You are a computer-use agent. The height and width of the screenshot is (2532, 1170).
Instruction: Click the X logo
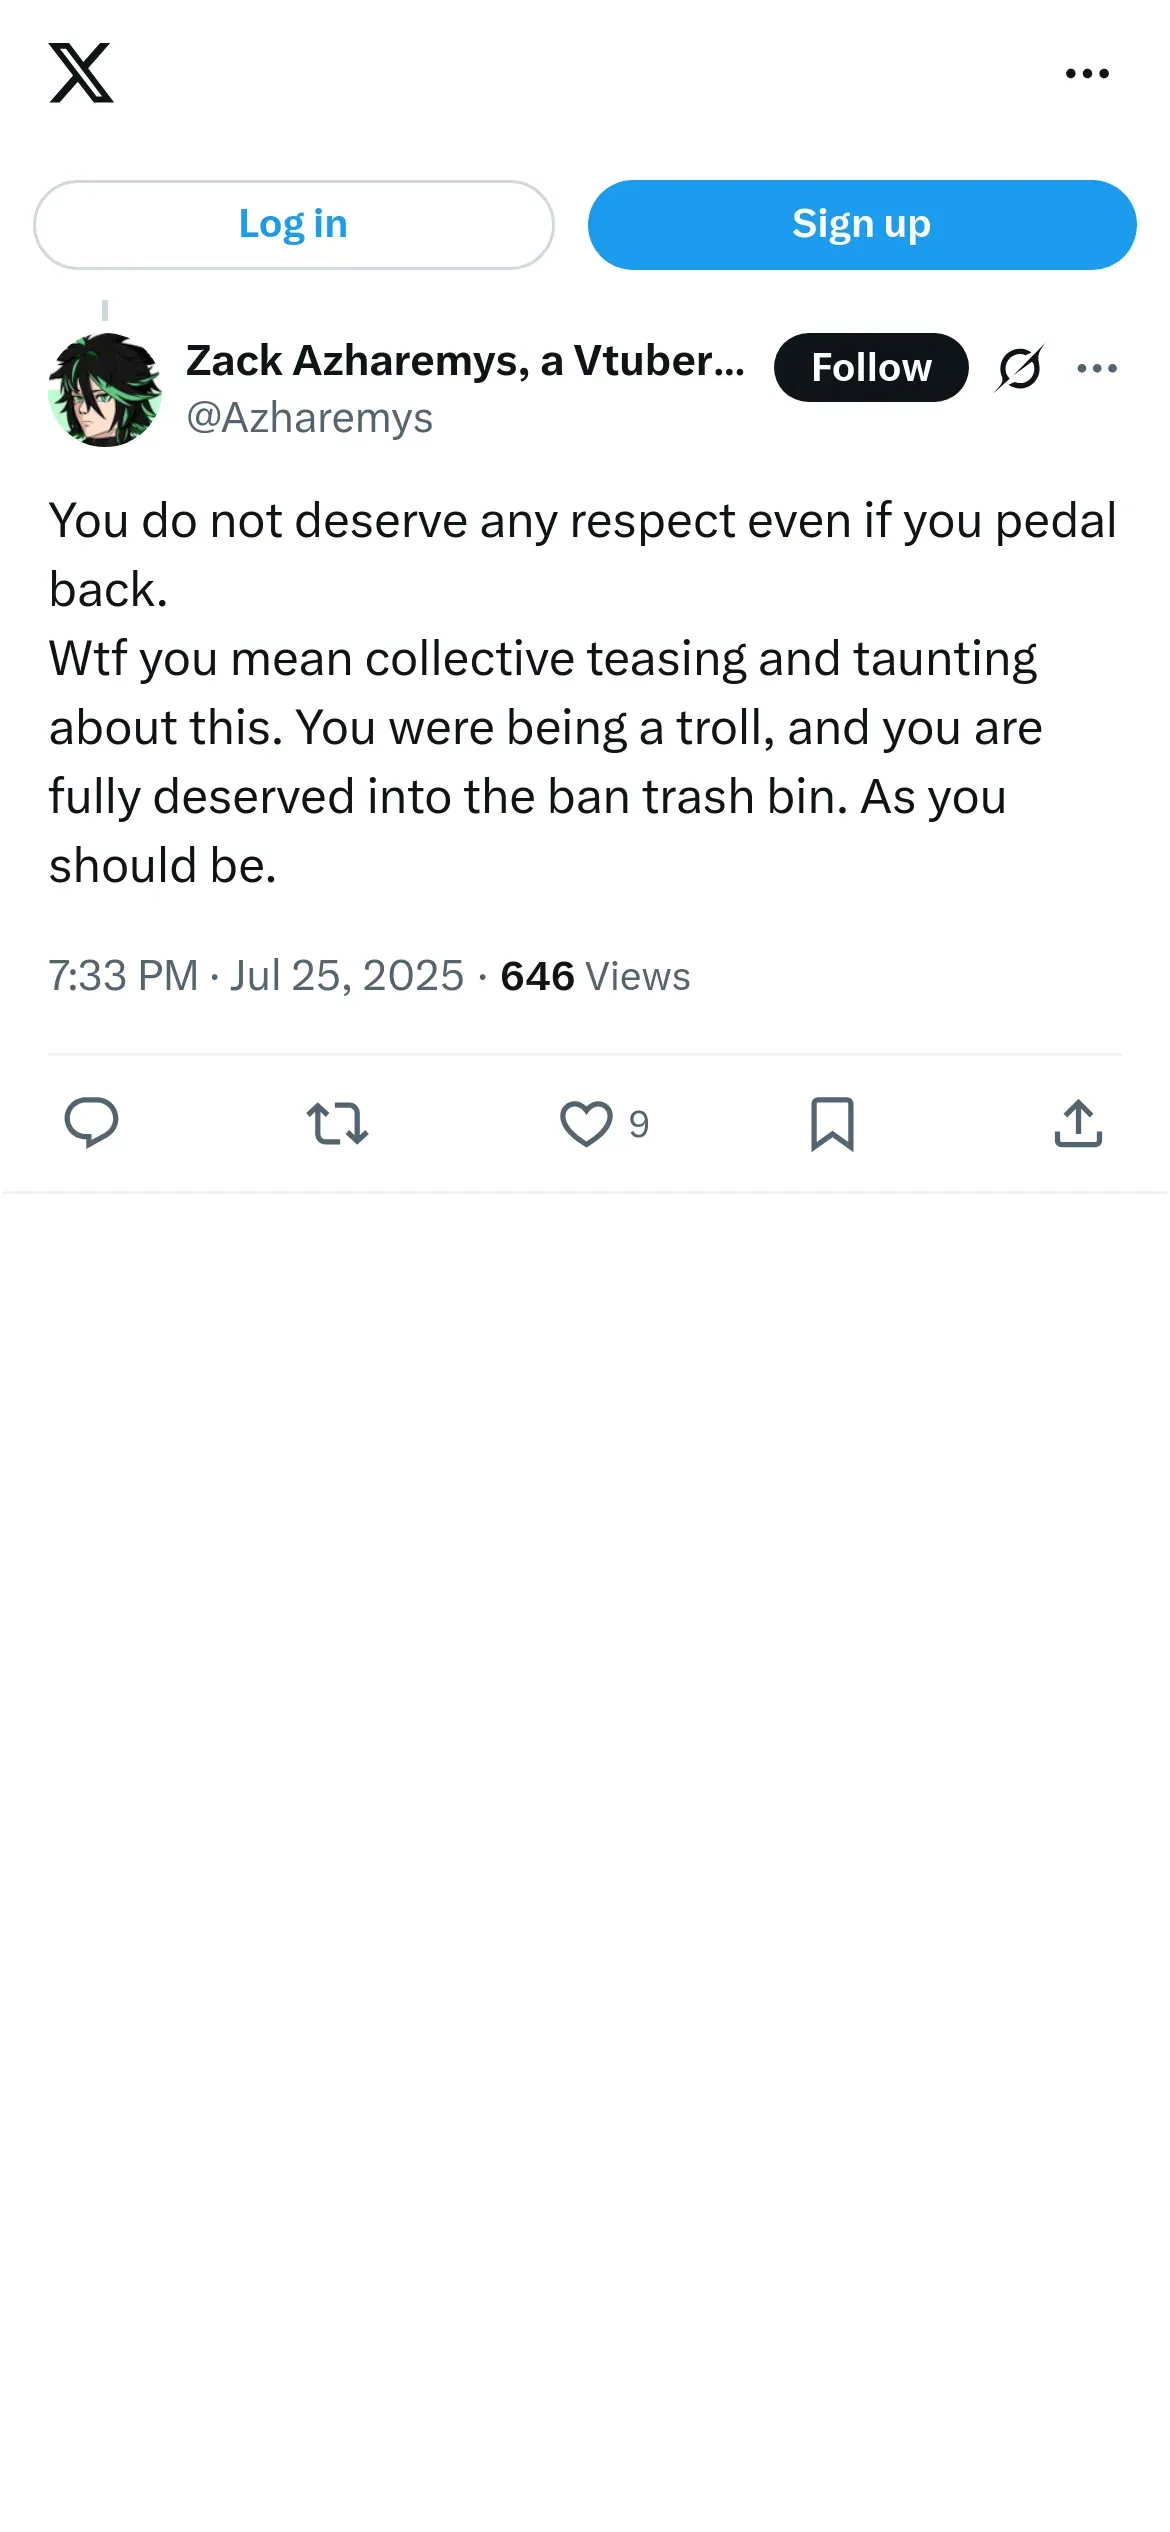tap(81, 73)
